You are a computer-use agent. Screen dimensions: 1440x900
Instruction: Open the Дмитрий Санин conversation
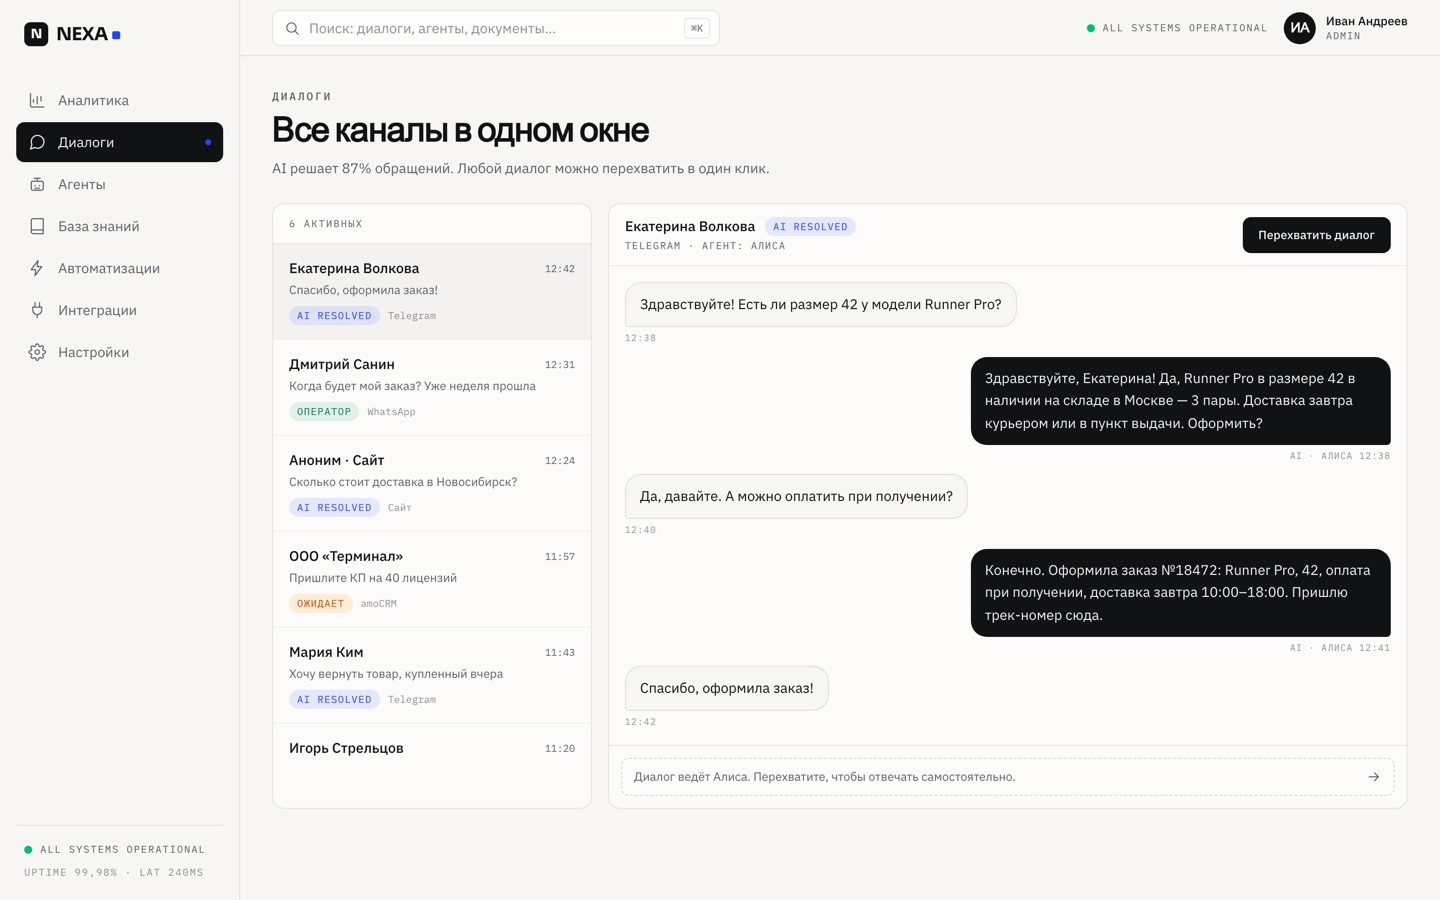point(432,387)
